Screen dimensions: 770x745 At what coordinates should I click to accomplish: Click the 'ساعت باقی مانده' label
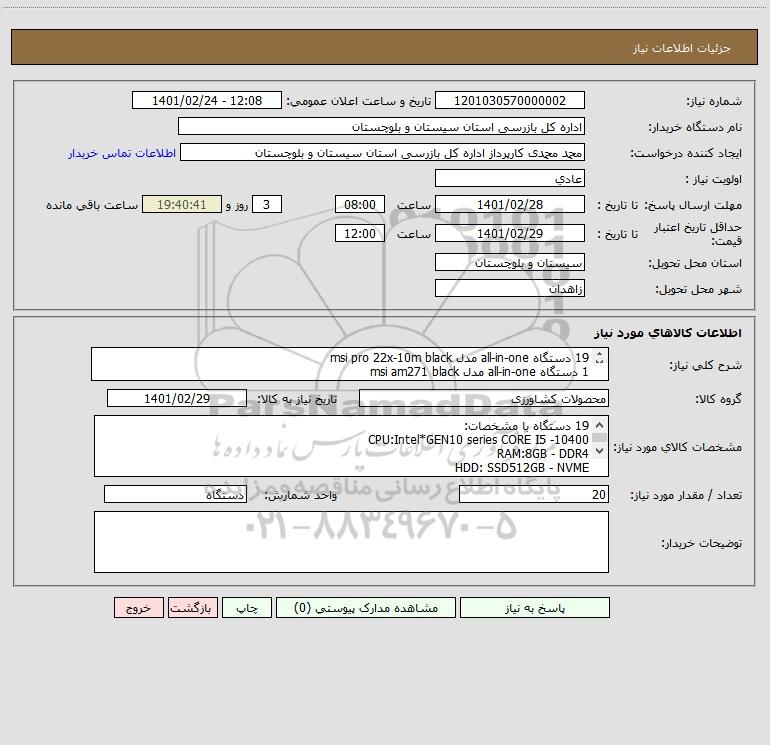pos(92,205)
